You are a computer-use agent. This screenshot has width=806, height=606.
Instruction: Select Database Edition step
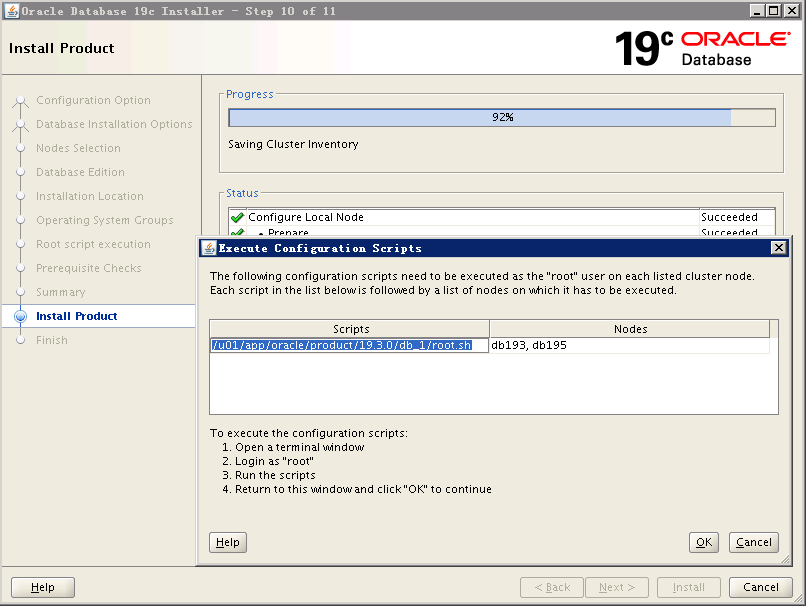click(80, 172)
